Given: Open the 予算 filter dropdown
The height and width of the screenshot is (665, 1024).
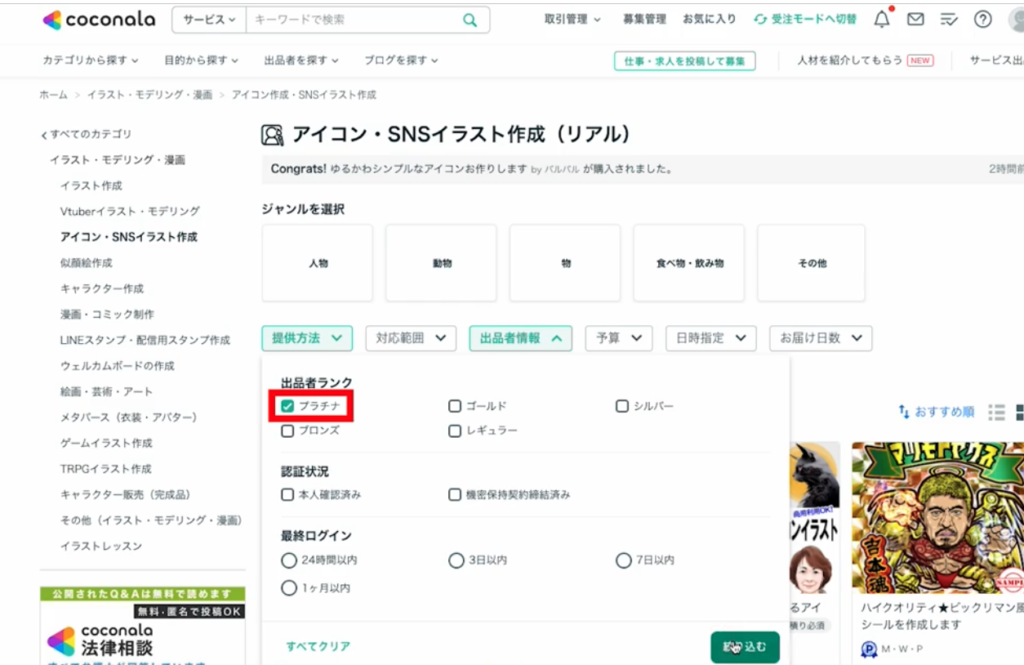Looking at the screenshot, I should pyautogui.click(x=618, y=338).
